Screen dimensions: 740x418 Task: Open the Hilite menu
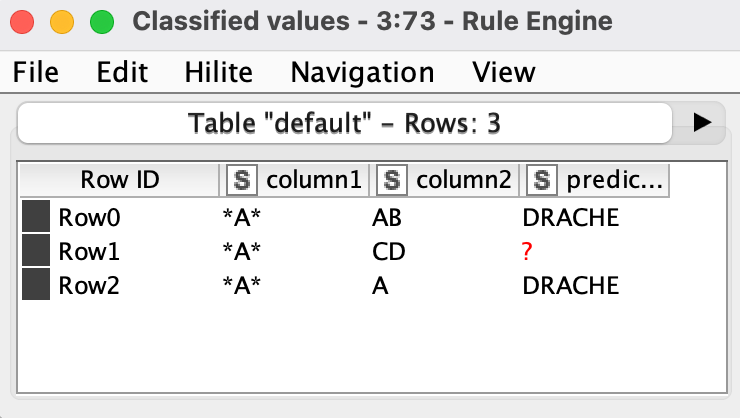(x=219, y=72)
